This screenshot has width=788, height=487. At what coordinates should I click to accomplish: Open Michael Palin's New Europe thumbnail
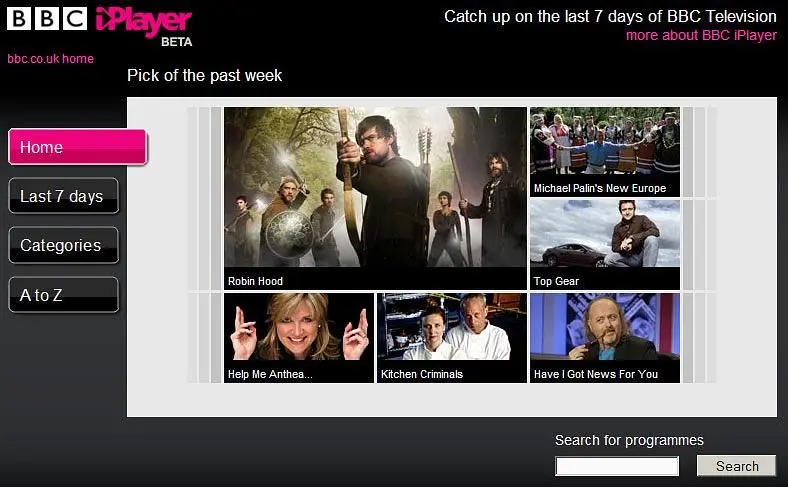pyautogui.click(x=605, y=151)
